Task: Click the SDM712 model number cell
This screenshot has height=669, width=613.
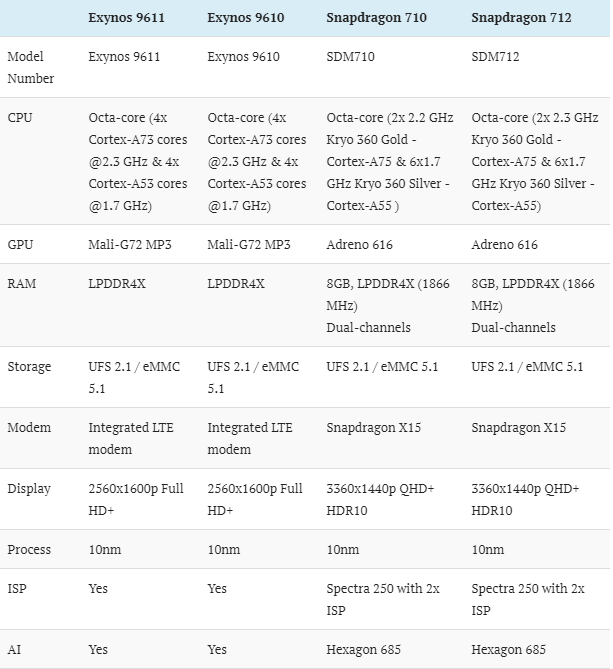Action: click(x=496, y=57)
